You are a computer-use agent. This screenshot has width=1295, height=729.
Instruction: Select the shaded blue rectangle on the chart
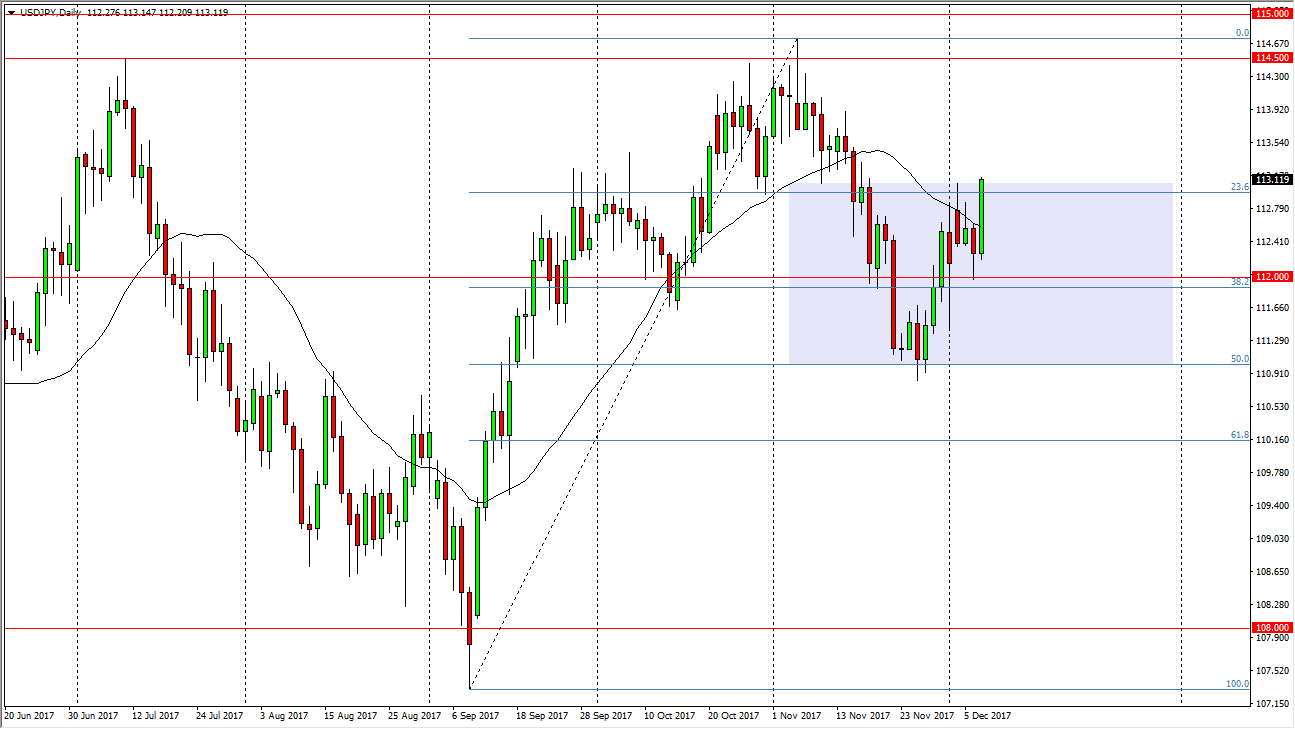coord(981,273)
